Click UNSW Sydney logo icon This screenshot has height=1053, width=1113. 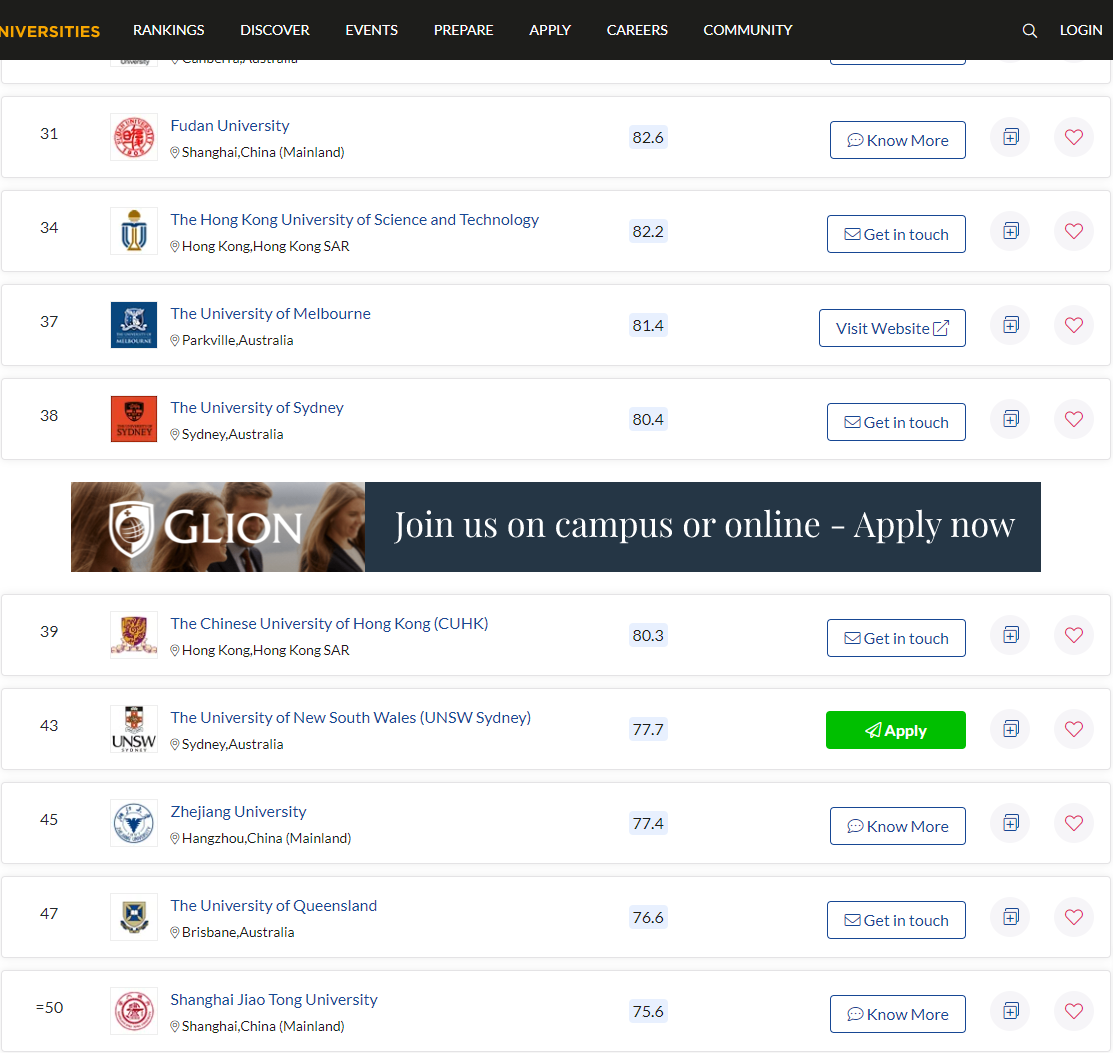click(134, 729)
